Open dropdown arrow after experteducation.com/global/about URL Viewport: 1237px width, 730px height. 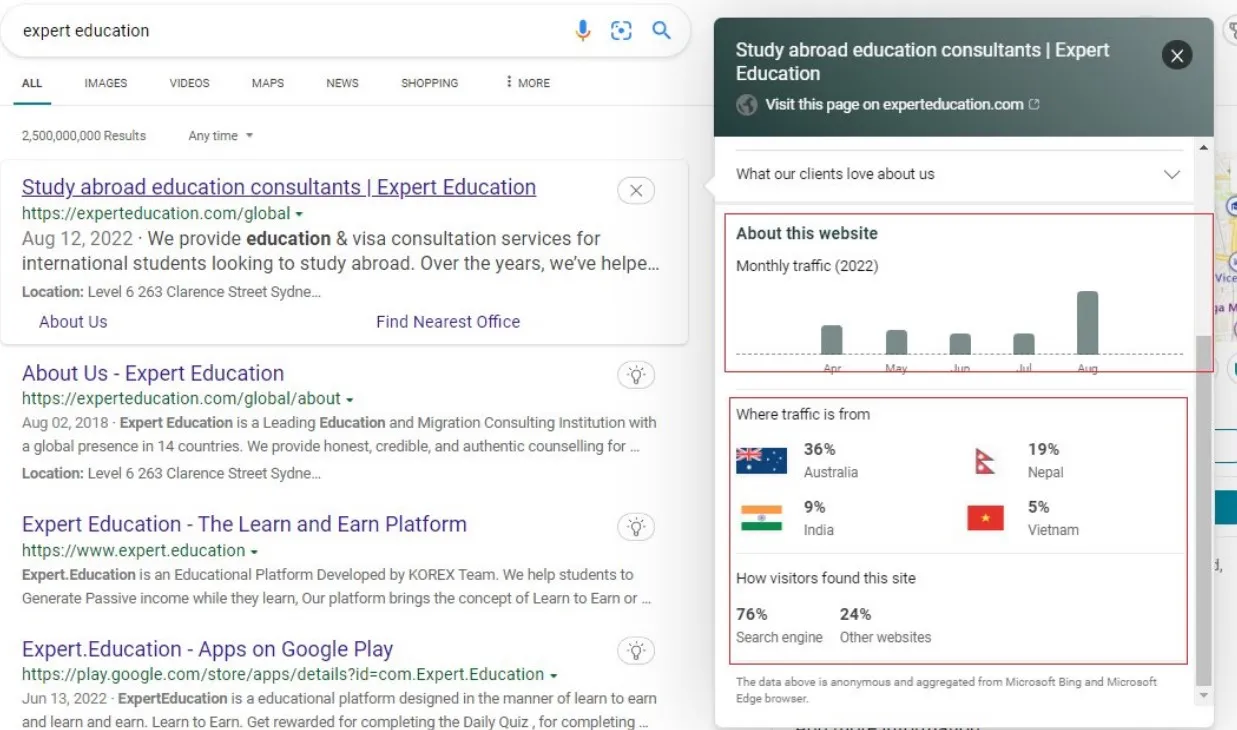tap(349, 399)
